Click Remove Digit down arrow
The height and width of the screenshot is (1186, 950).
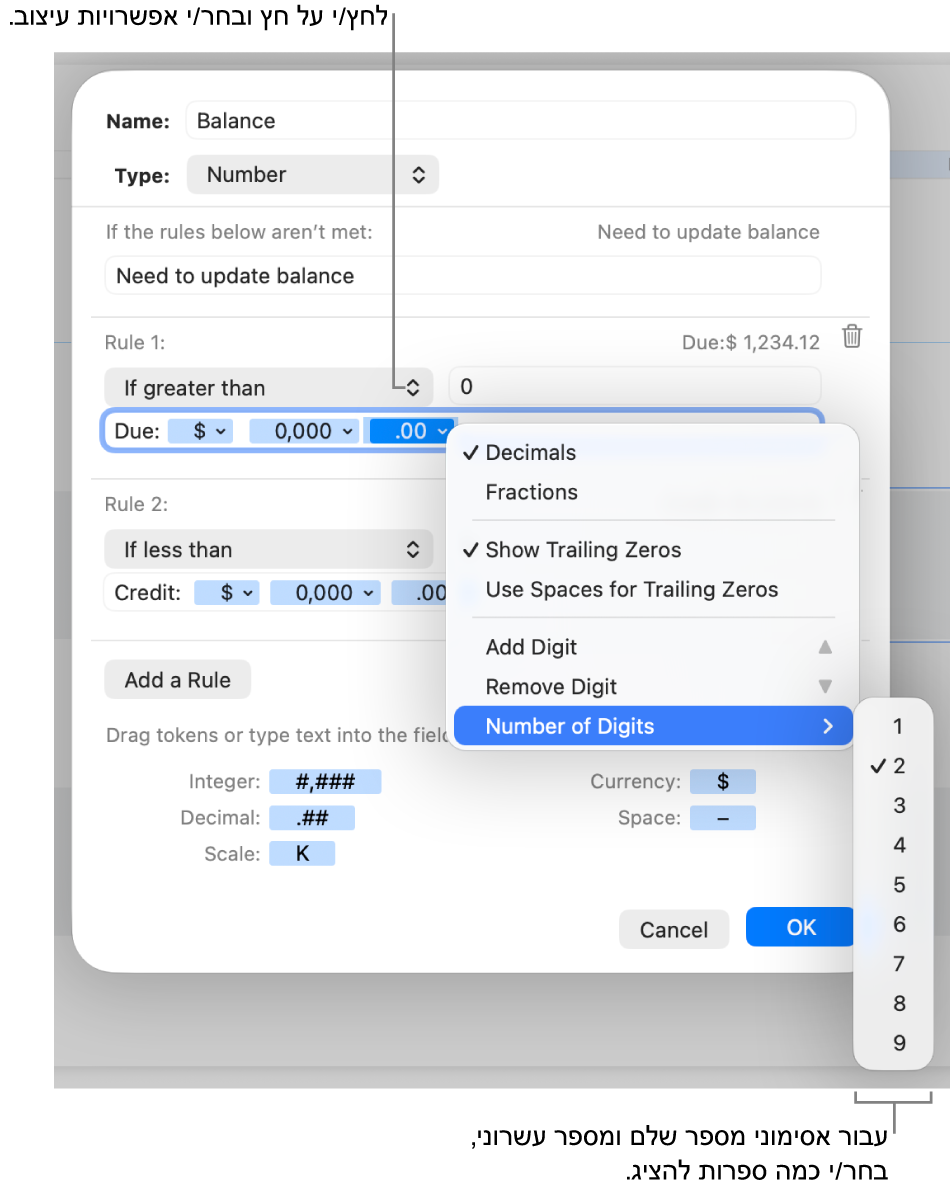pos(825,687)
